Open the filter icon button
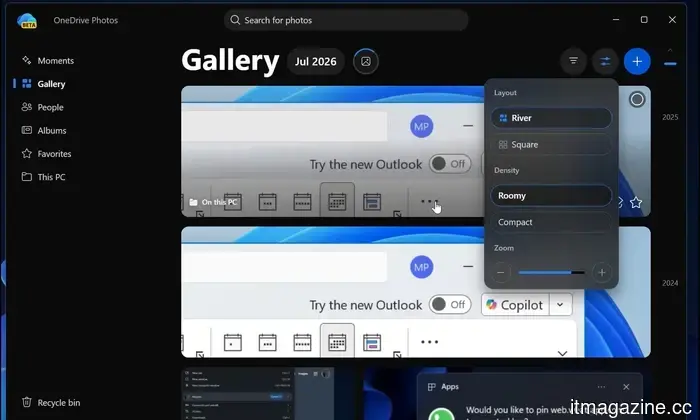The width and height of the screenshot is (700, 420). point(573,61)
